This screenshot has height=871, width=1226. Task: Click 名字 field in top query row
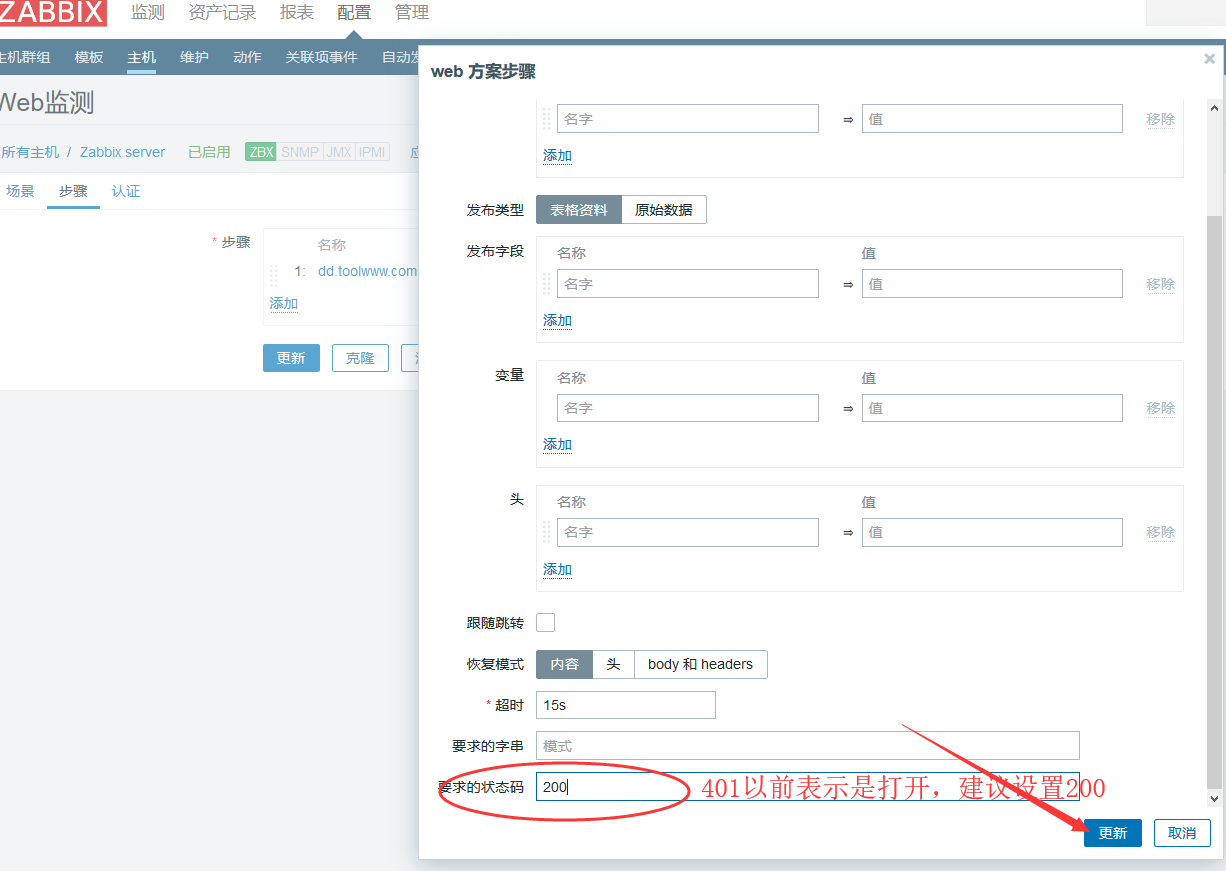click(x=688, y=119)
